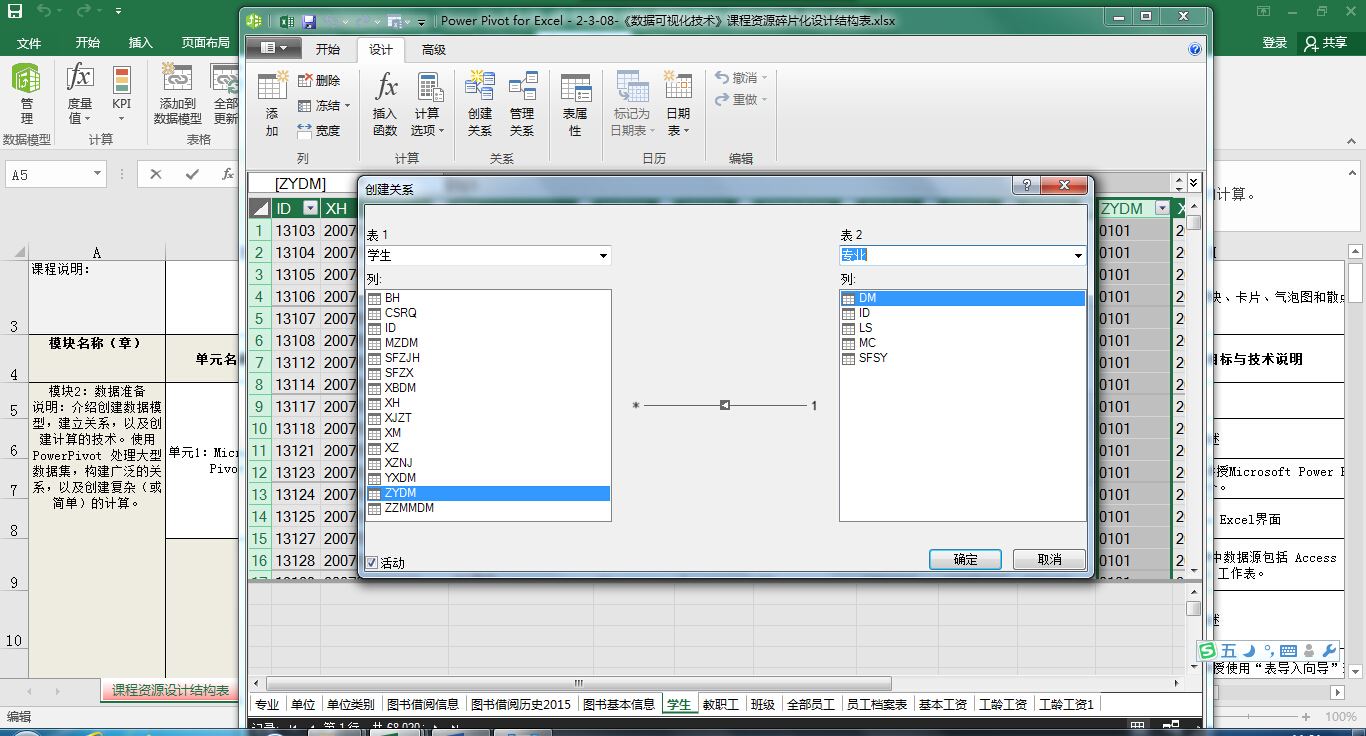Switch to 高级 tab in Power Pivot

[433, 50]
